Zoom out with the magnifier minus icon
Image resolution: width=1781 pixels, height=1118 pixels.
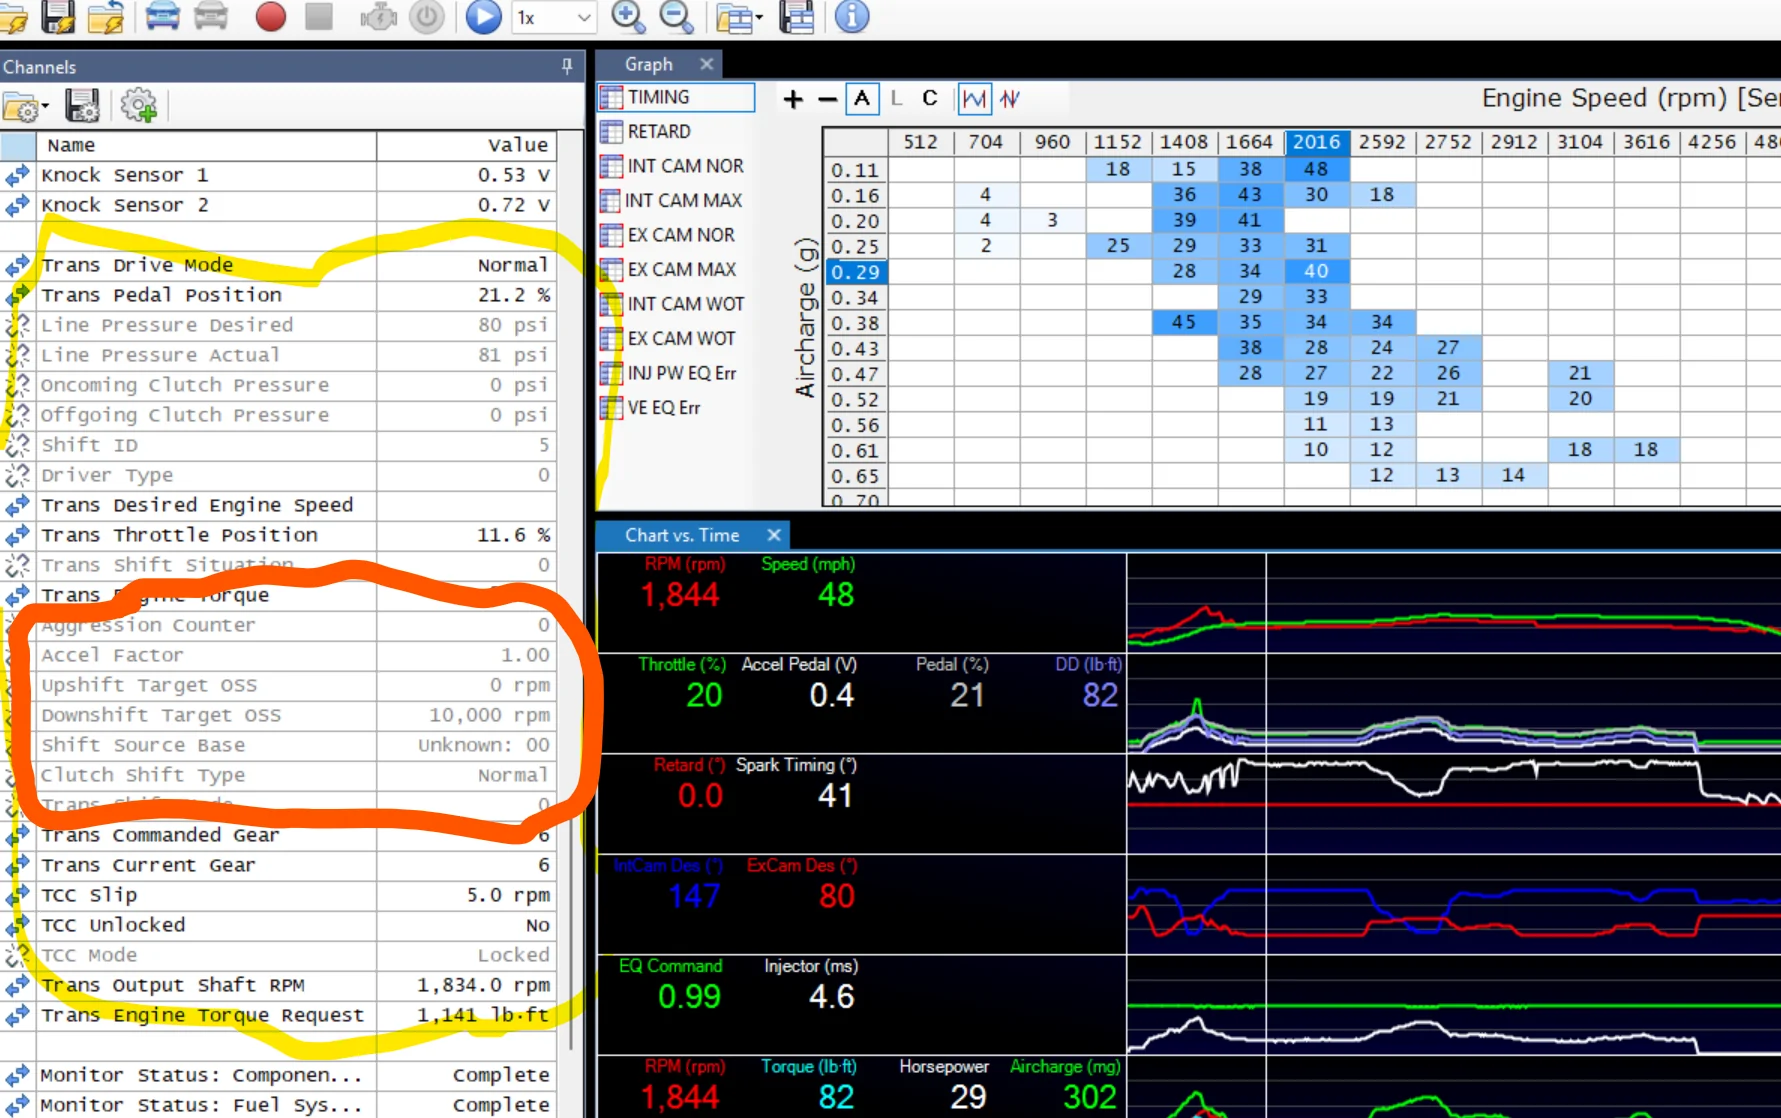point(677,16)
